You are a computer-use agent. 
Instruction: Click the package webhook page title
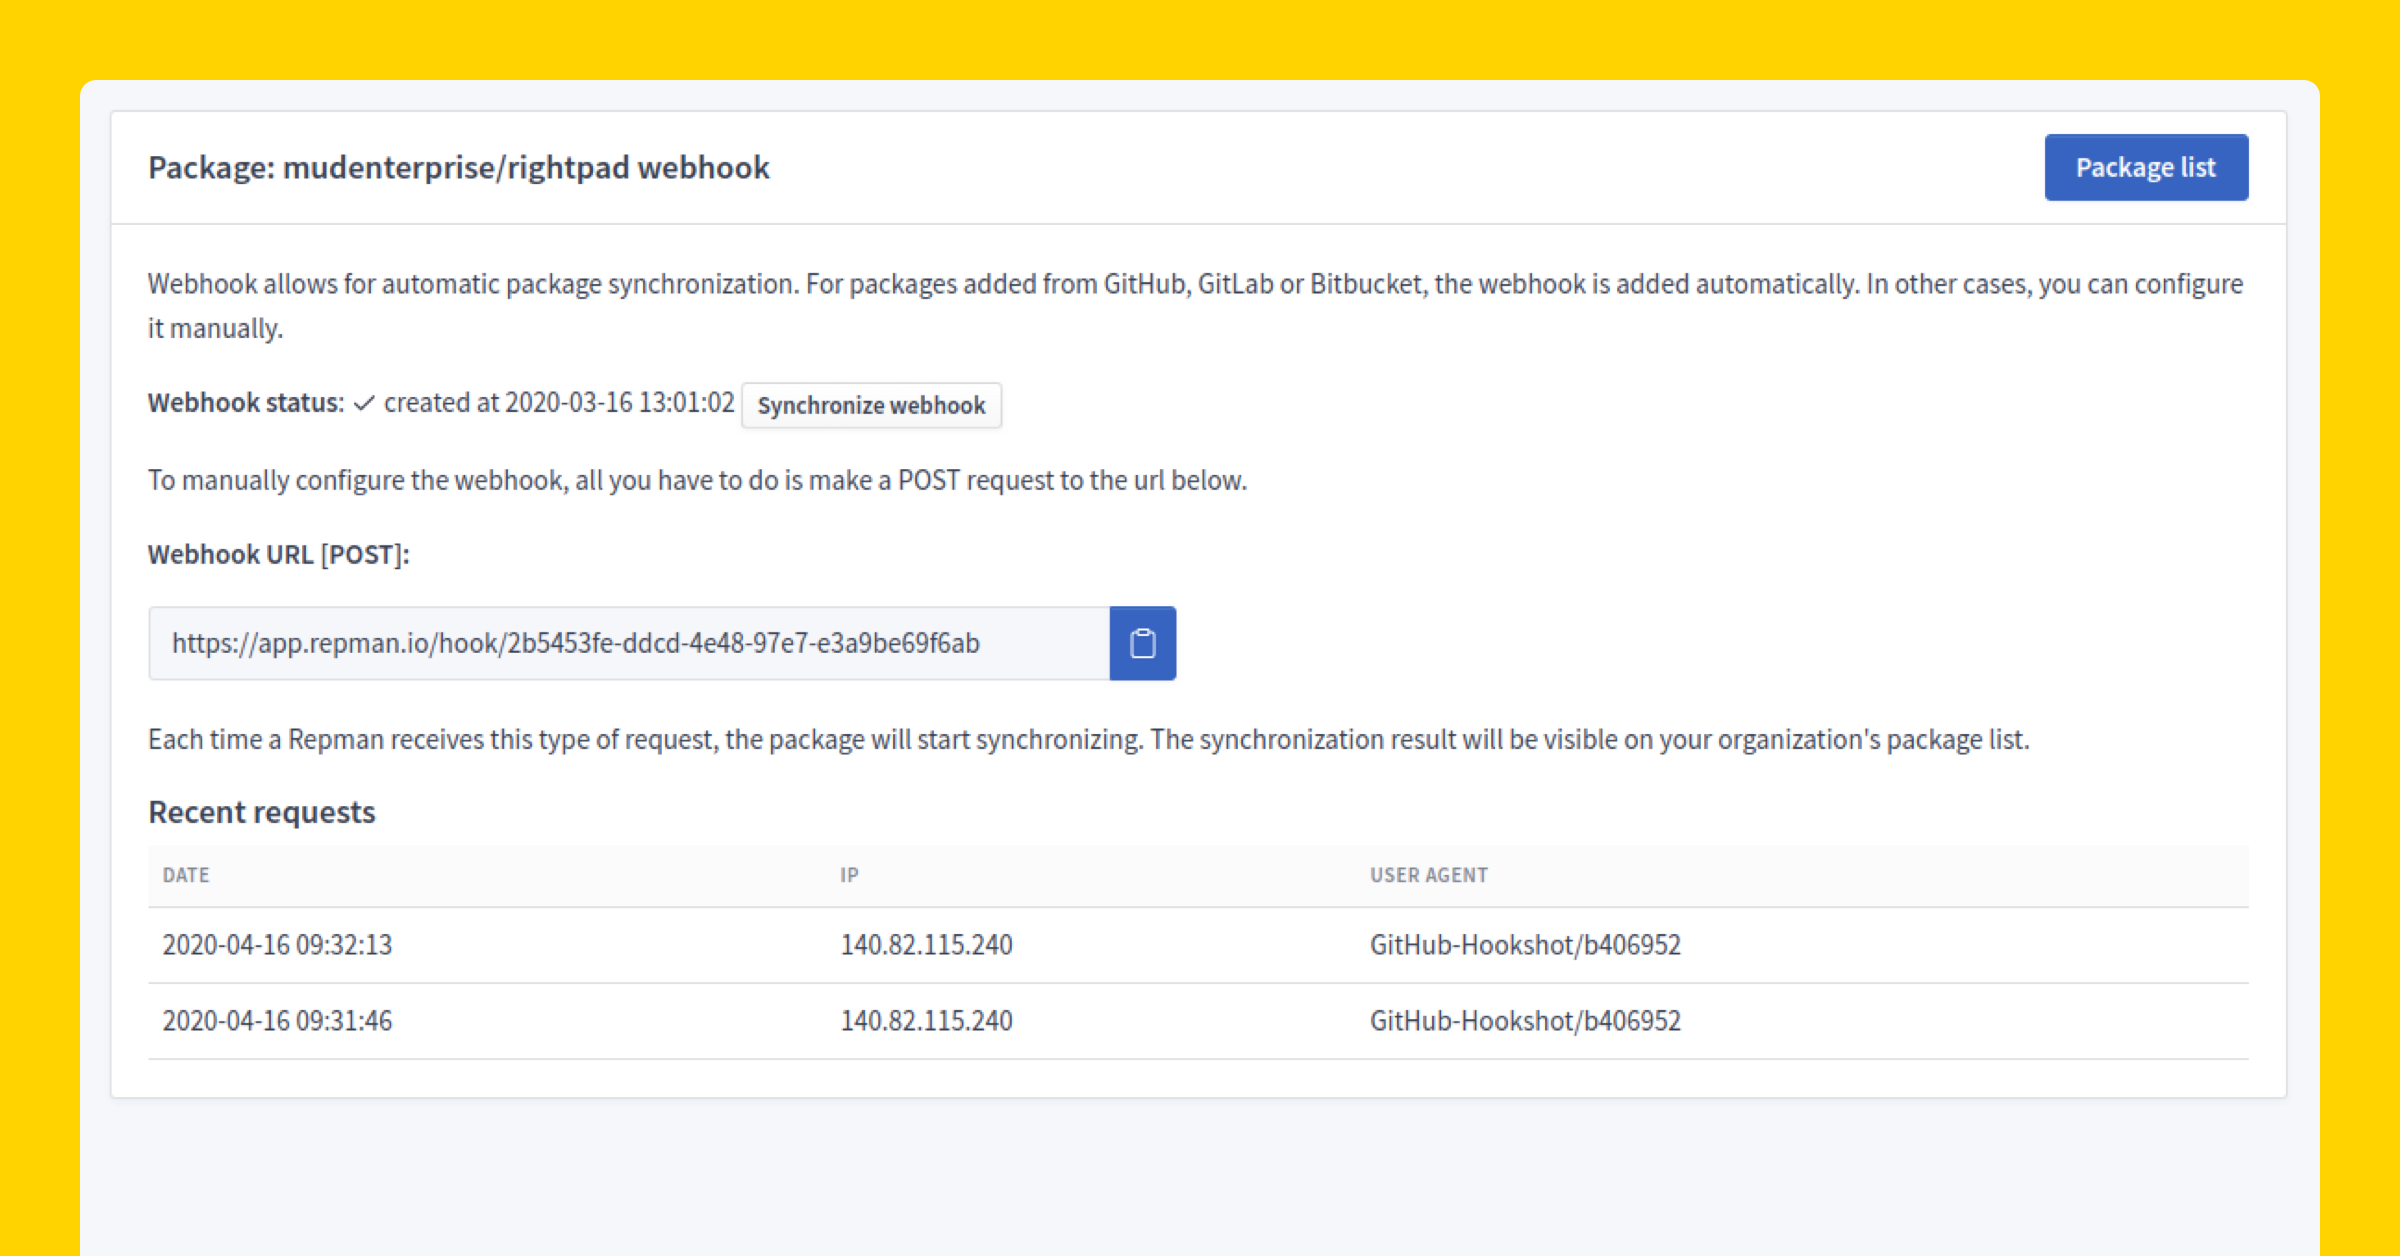pyautogui.click(x=459, y=167)
